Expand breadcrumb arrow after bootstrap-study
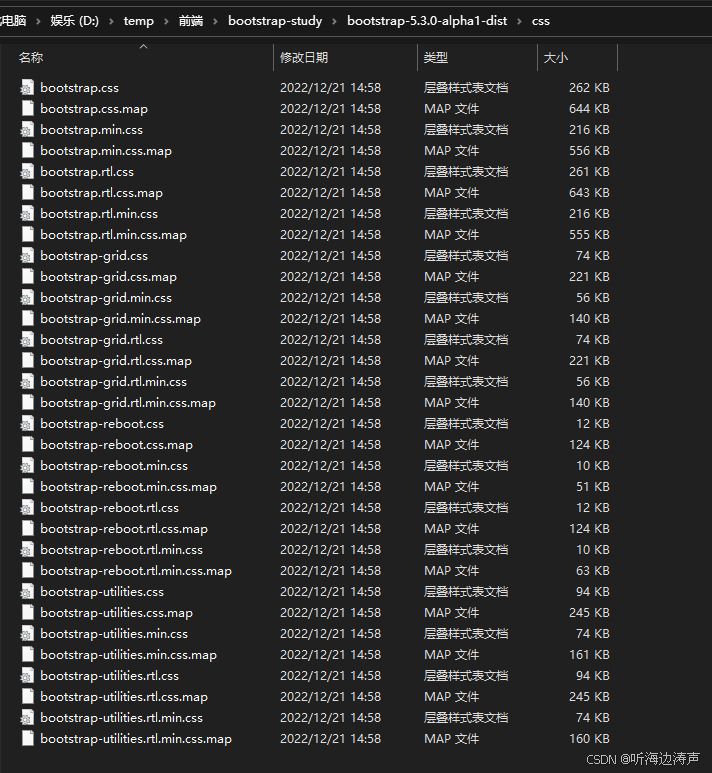This screenshot has height=773, width=712. 335,21
